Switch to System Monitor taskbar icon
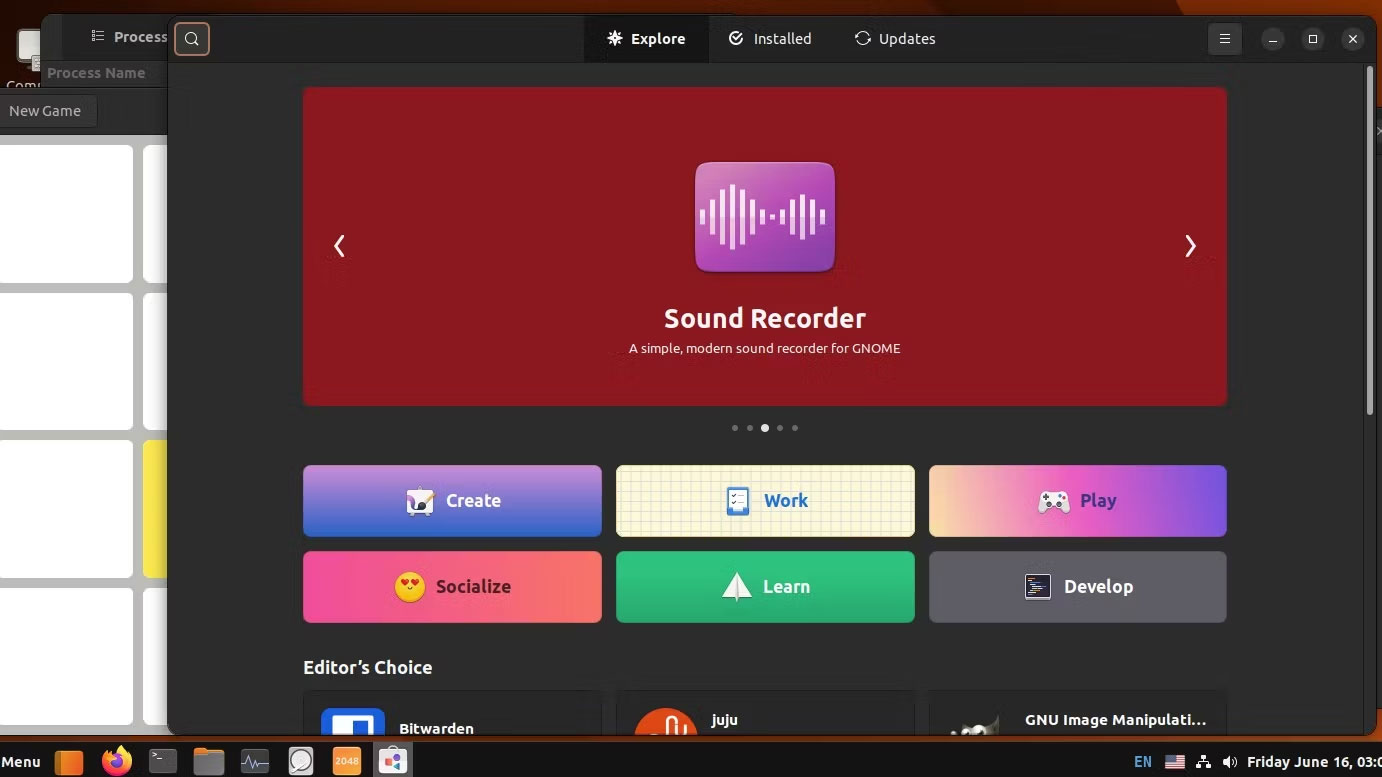1382x777 pixels. coord(255,761)
